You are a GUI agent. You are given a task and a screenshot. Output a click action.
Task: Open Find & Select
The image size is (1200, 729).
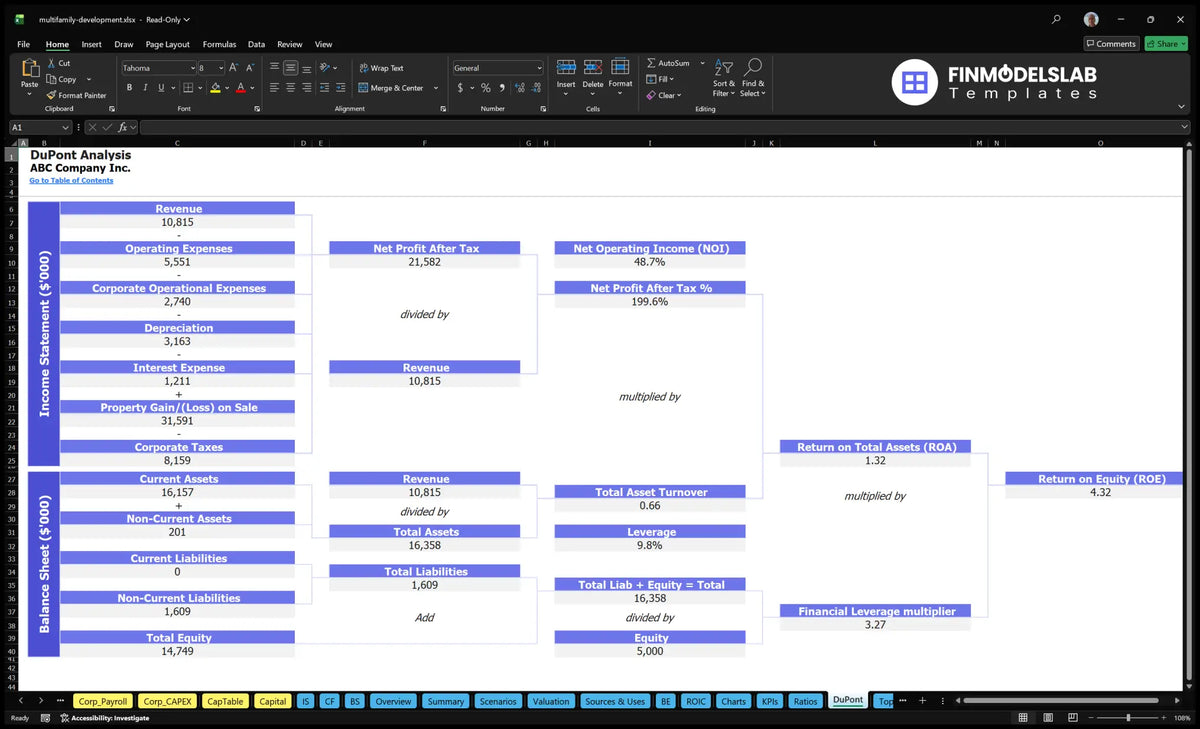point(753,76)
